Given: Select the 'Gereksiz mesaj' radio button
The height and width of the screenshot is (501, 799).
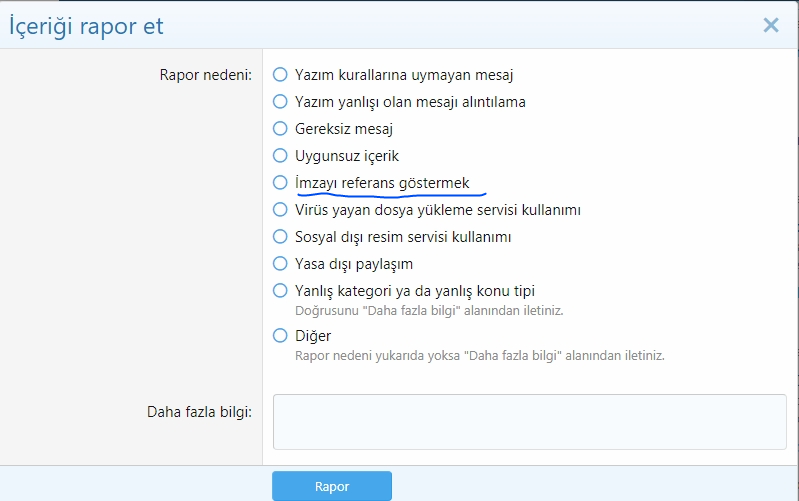Looking at the screenshot, I should click(x=280, y=128).
